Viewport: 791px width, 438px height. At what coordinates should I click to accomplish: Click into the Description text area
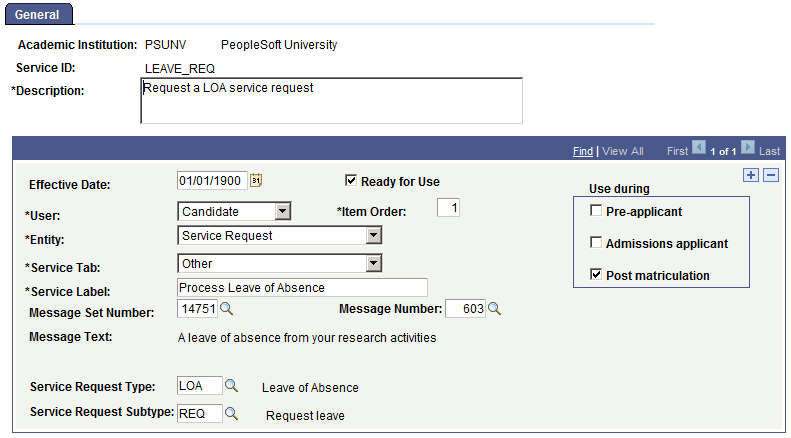click(331, 101)
